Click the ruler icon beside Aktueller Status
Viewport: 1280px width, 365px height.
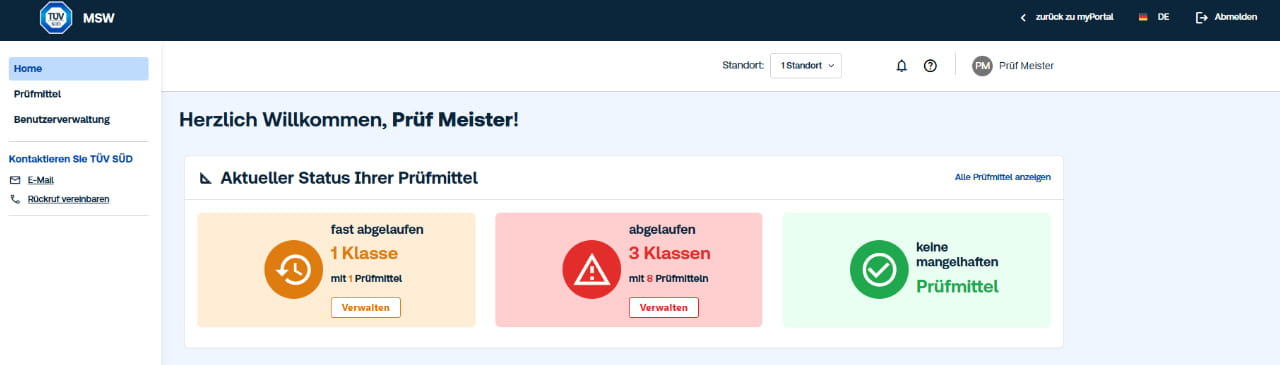[206, 178]
